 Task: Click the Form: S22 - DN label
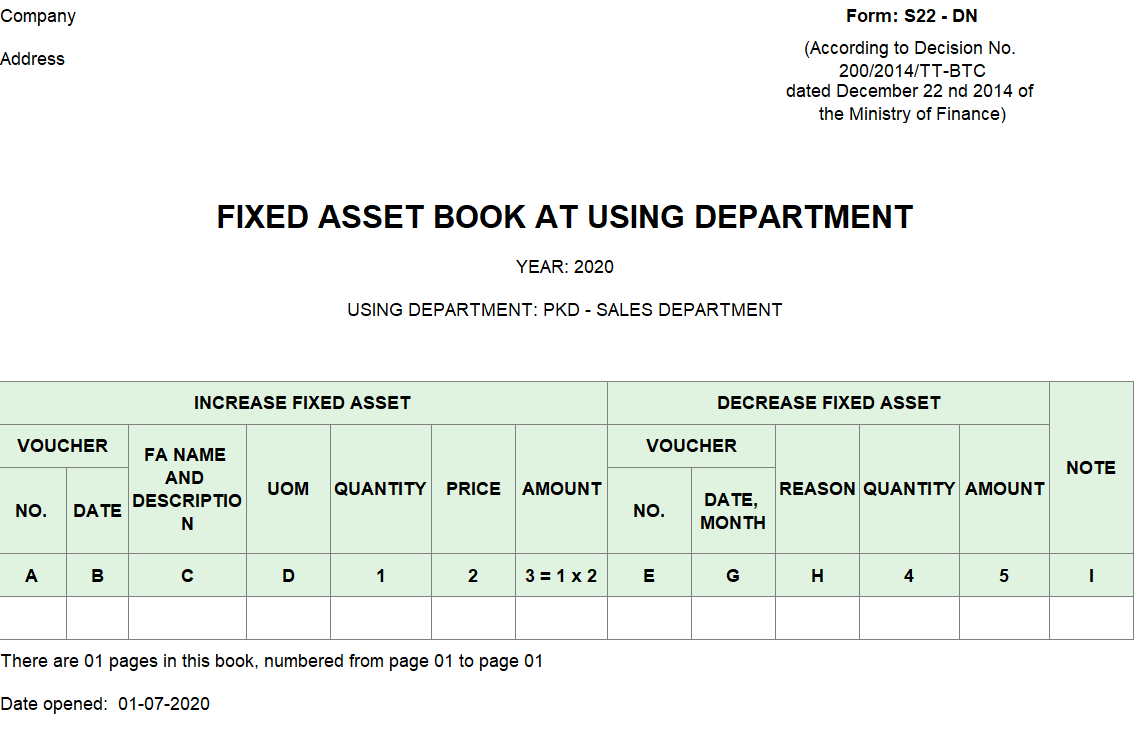pos(911,16)
